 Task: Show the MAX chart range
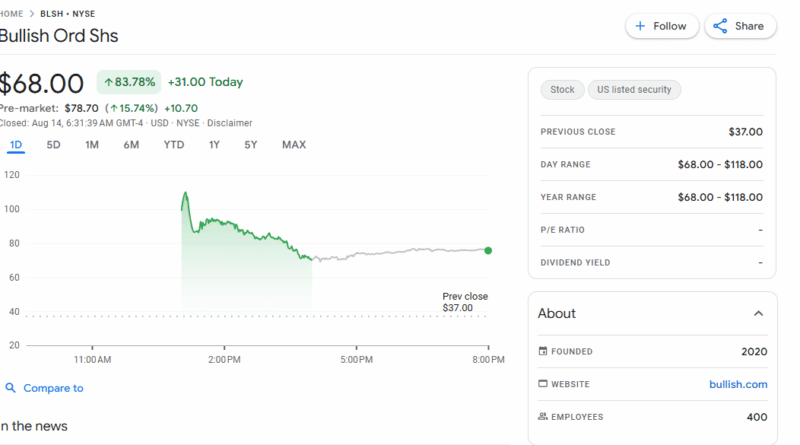(x=294, y=145)
